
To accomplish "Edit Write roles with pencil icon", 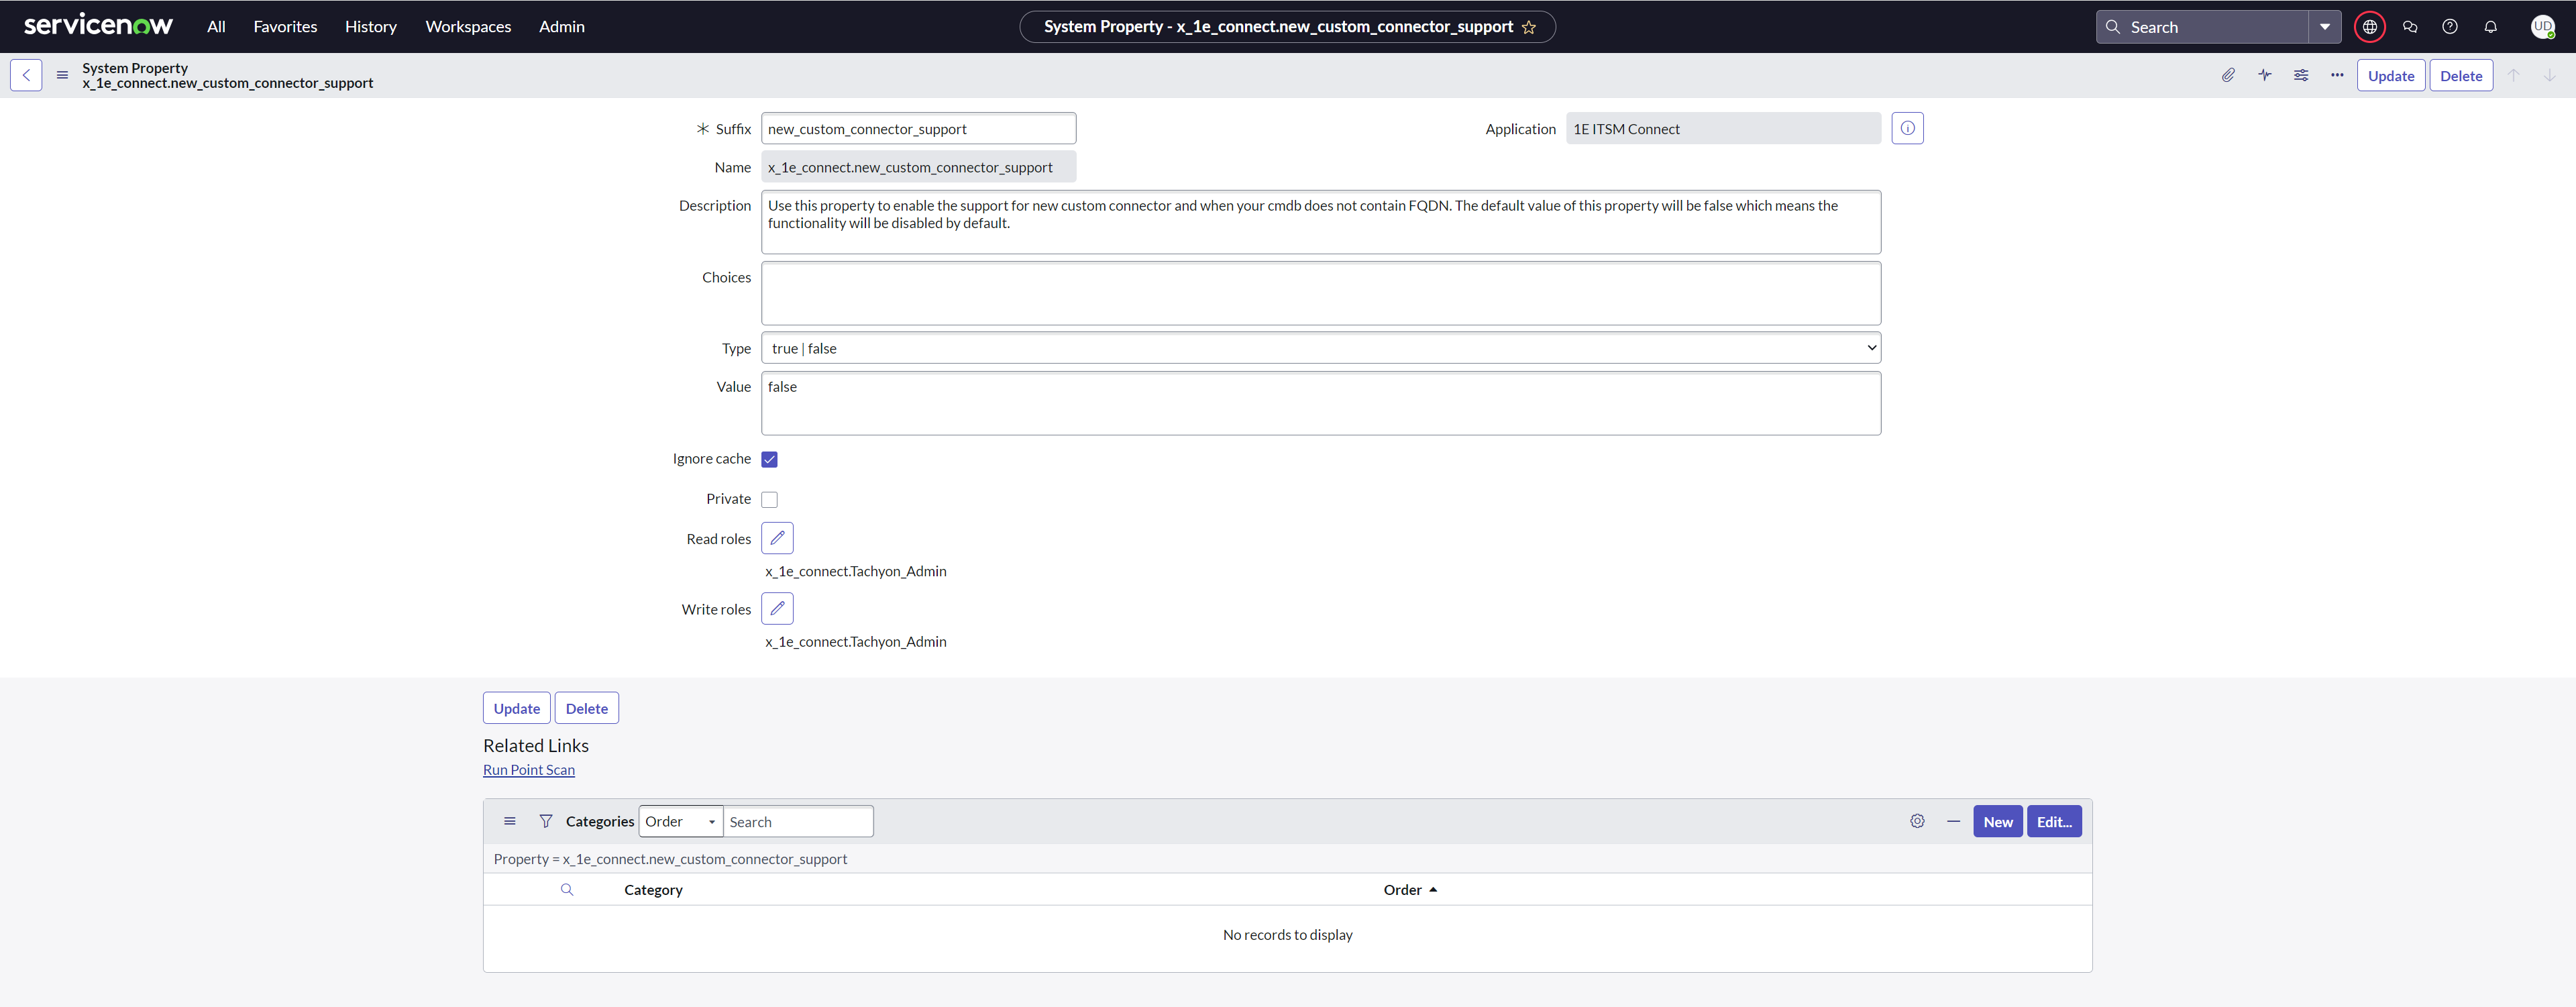I will pyautogui.click(x=777, y=608).
